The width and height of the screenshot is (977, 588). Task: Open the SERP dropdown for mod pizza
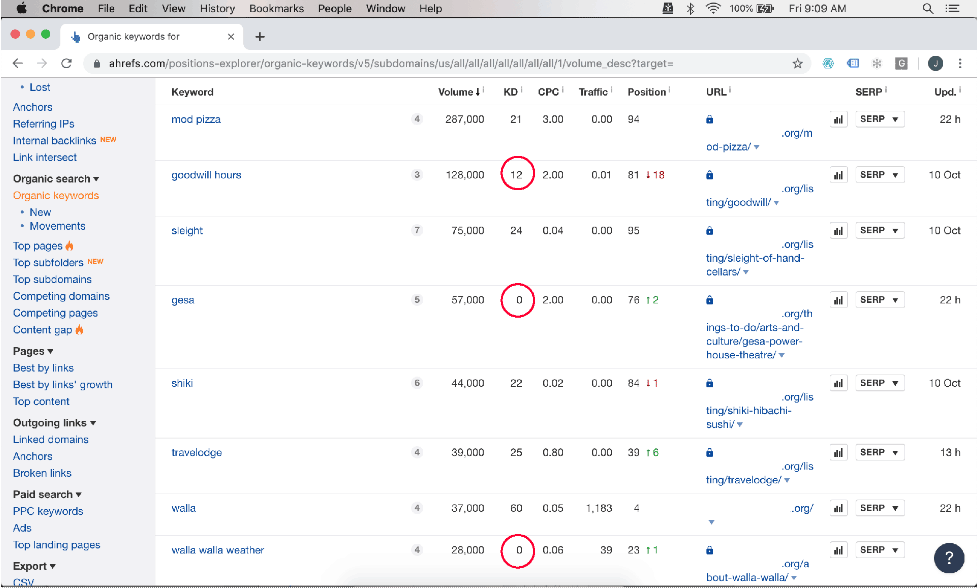(879, 119)
